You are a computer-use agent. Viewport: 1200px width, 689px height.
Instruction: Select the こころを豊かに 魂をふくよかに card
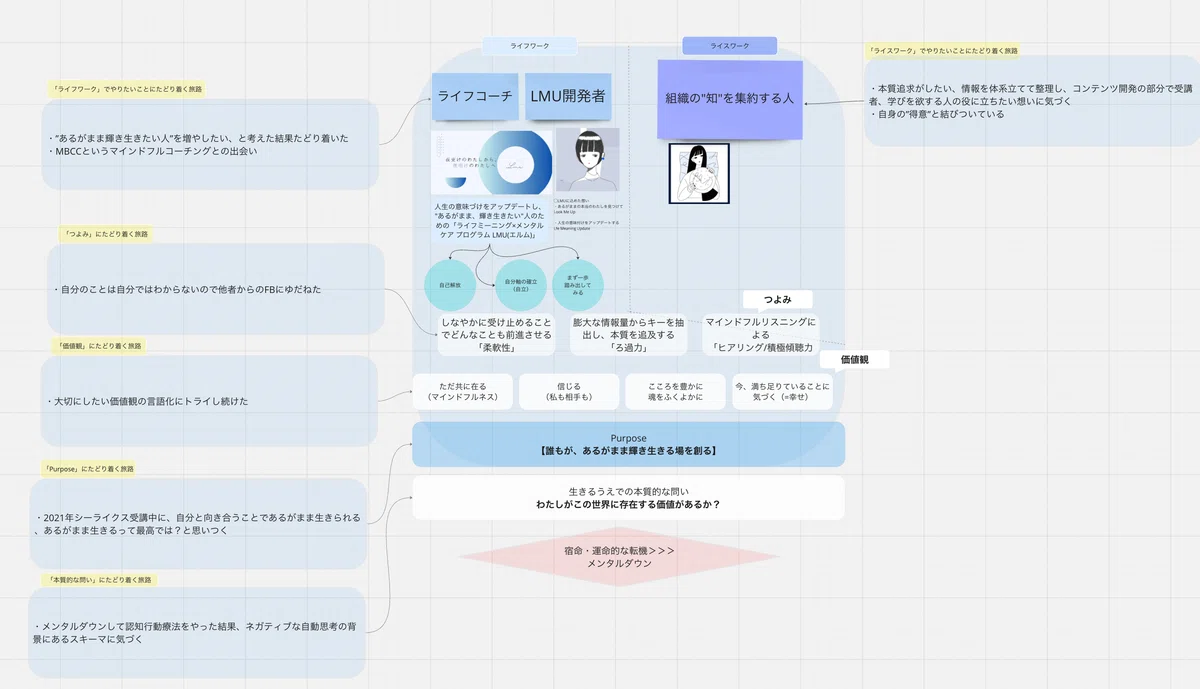[x=675, y=392]
